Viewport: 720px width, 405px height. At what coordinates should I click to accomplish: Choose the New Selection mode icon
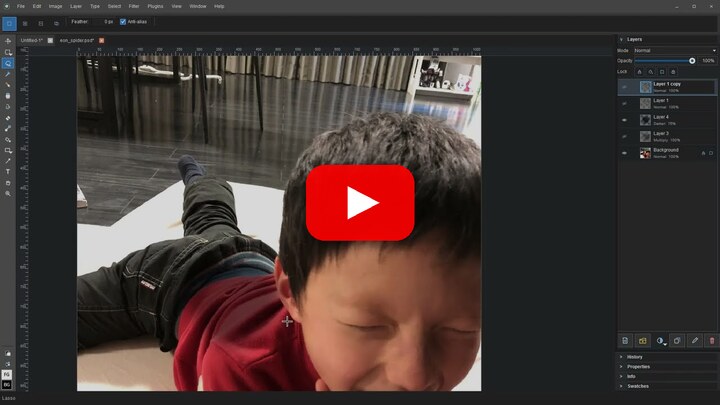click(9, 23)
